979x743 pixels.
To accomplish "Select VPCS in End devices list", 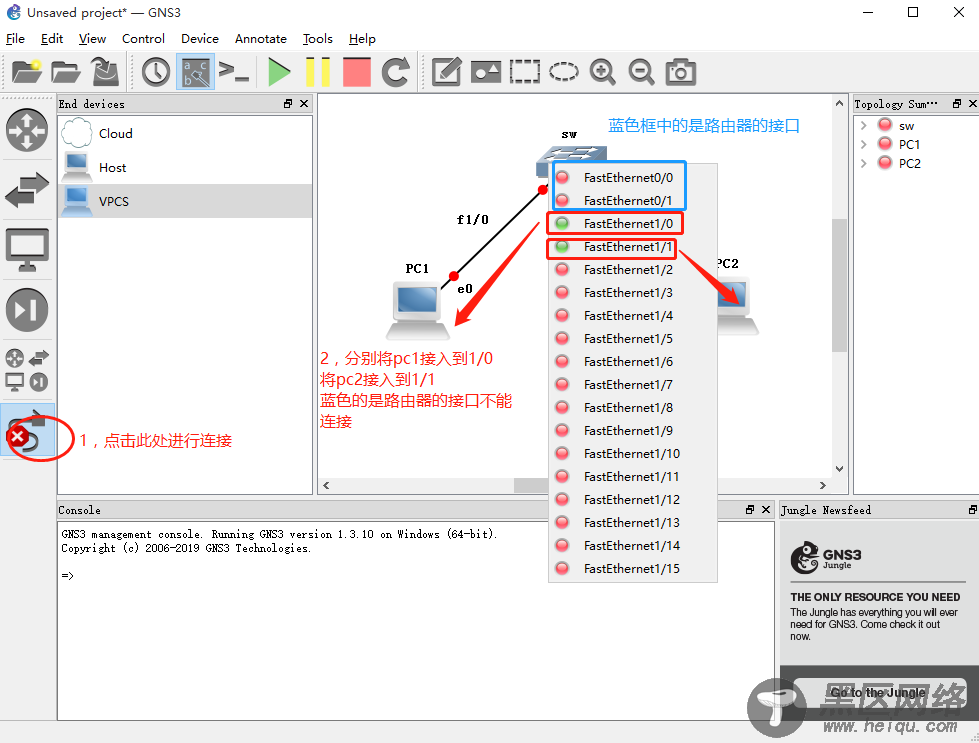I will (185, 201).
